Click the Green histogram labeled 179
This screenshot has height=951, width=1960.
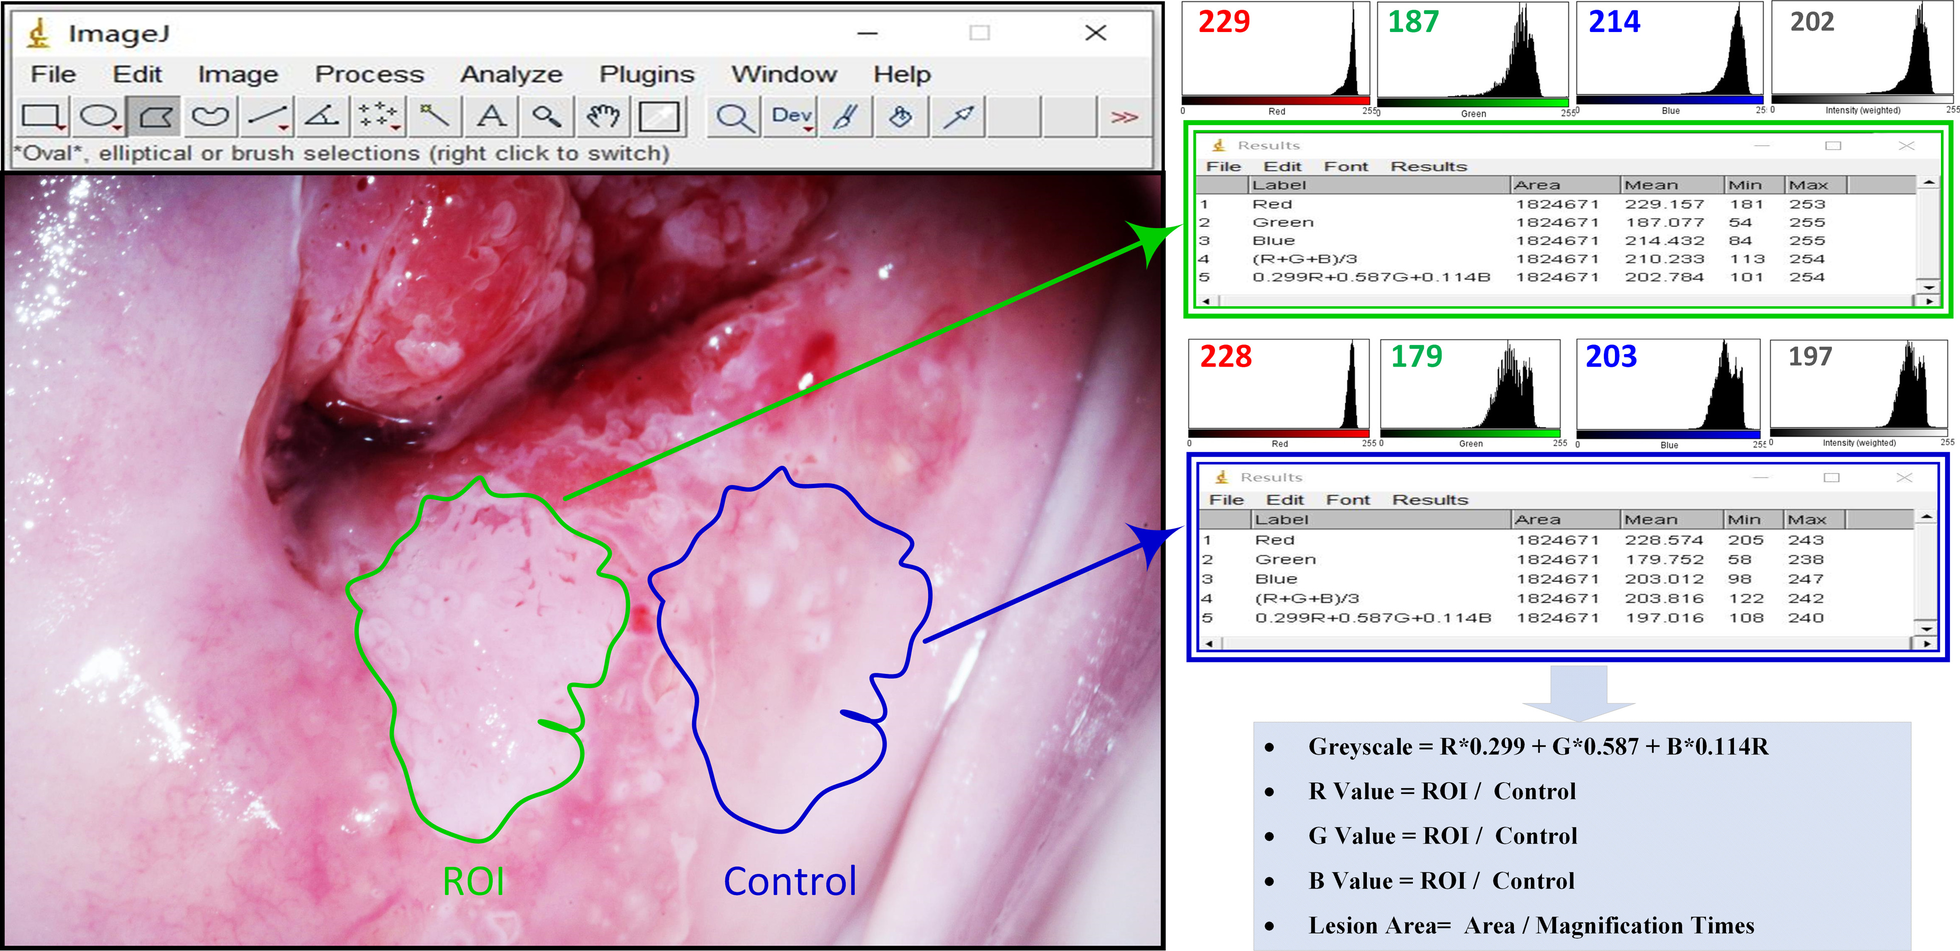click(1471, 394)
